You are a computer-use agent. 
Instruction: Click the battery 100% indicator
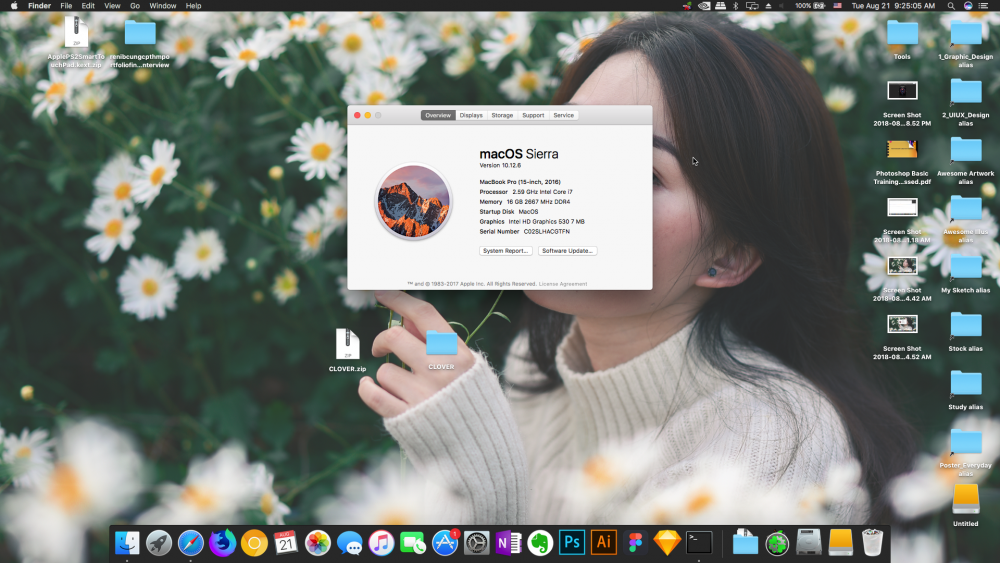[x=810, y=6]
